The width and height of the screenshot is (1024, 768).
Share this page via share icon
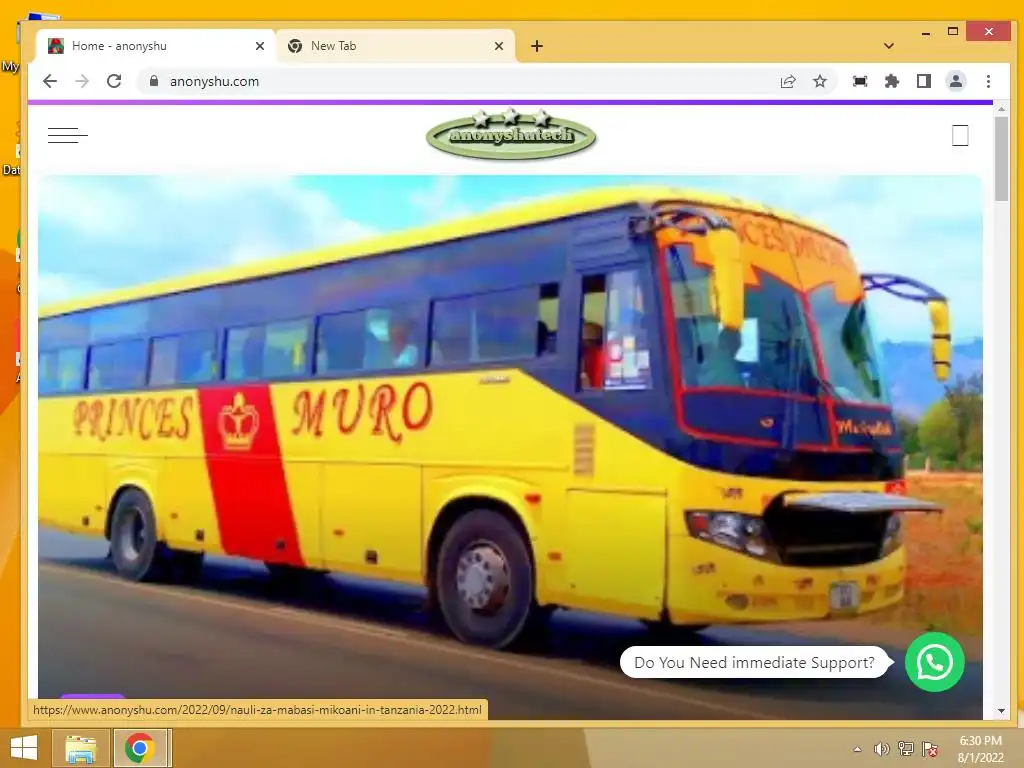pyautogui.click(x=788, y=81)
